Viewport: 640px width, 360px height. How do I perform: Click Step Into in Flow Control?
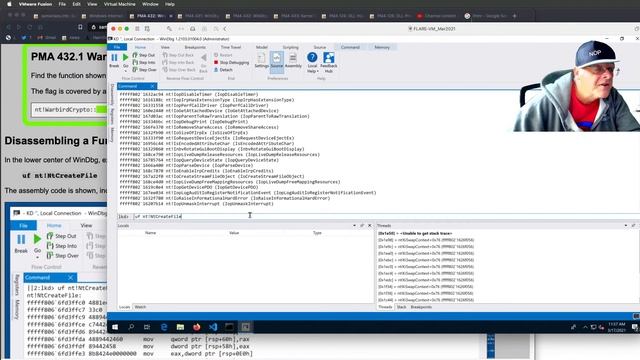pyautogui.click(x=144, y=62)
